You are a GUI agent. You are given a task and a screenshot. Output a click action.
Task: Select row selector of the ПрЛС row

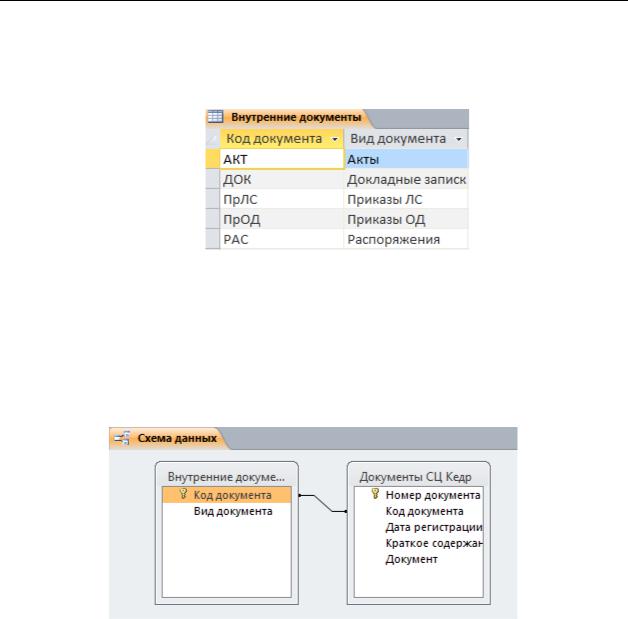point(213,199)
